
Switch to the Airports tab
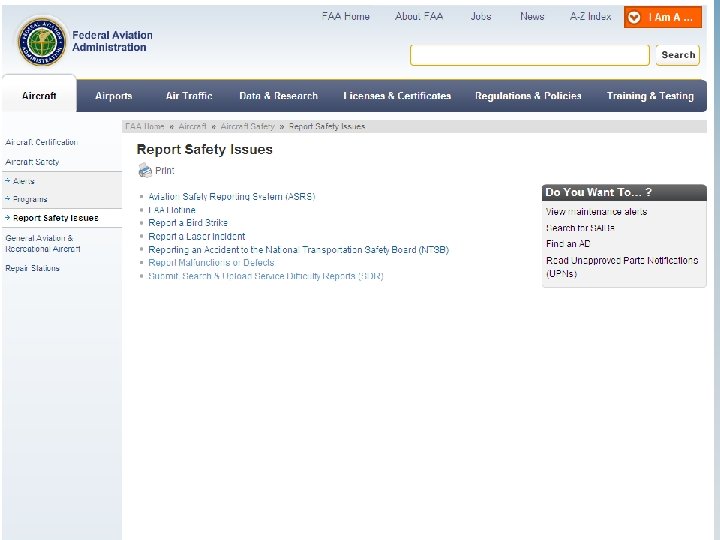pyautogui.click(x=113, y=96)
